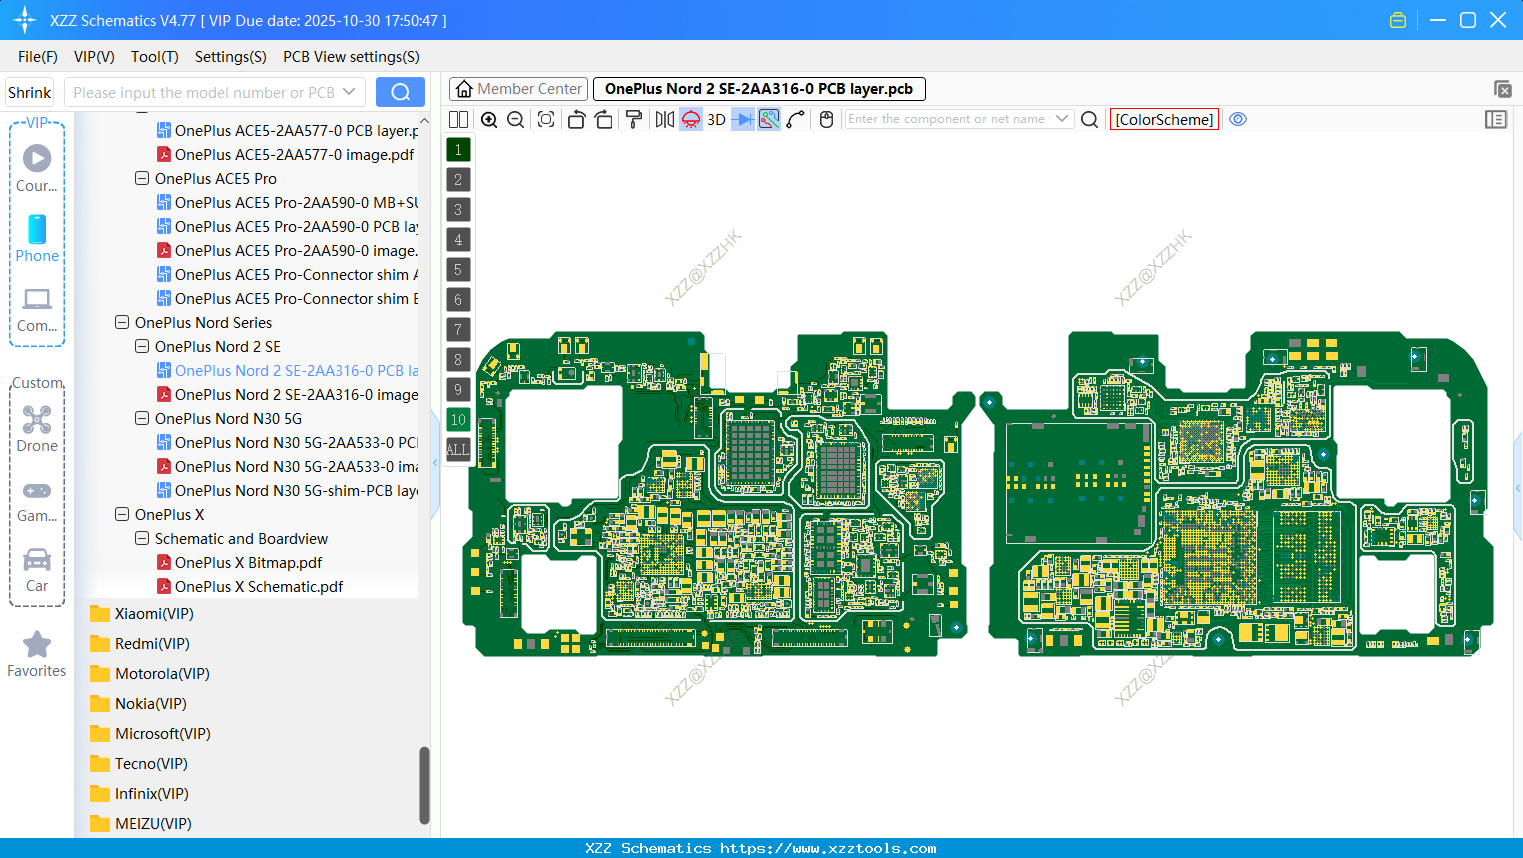1523x858 pixels.
Task: Select the zoom out tool
Action: (515, 119)
